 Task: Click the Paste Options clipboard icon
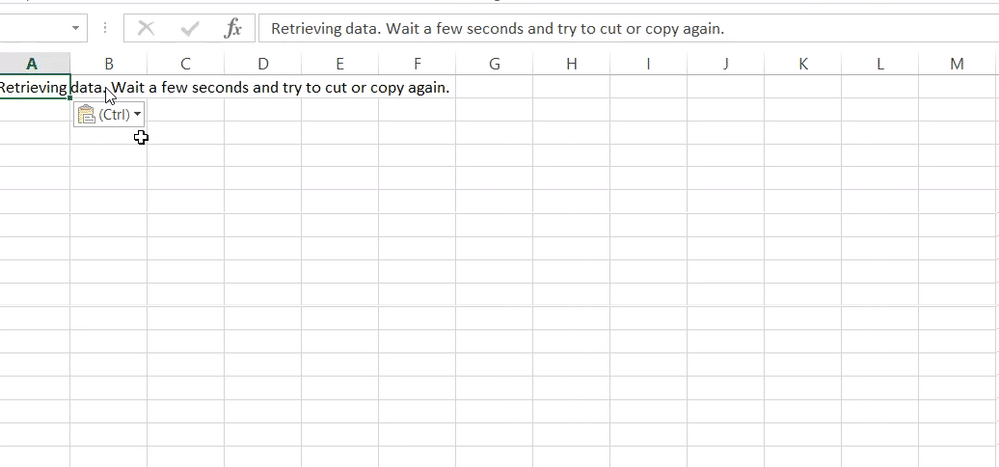pyautogui.click(x=85, y=115)
